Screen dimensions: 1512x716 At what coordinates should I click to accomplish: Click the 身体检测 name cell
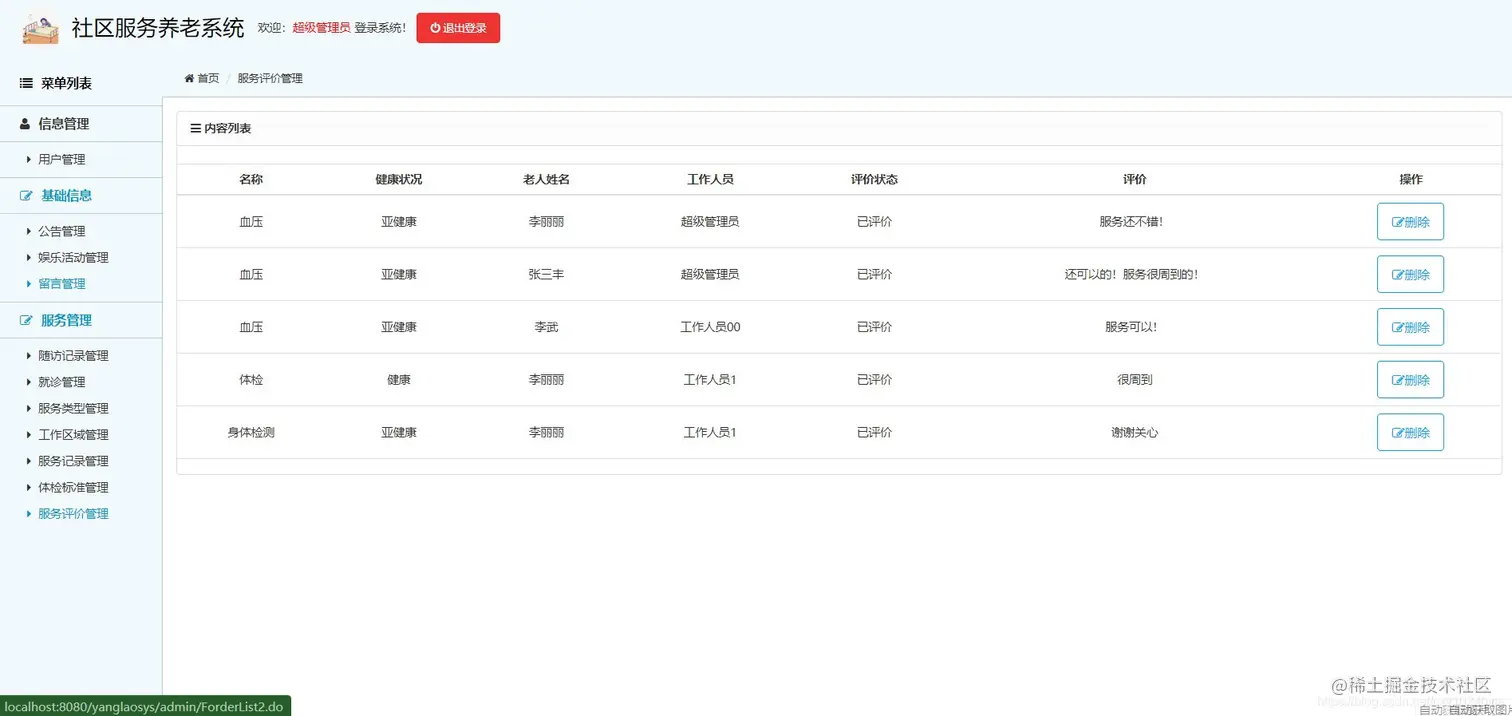tap(251, 433)
